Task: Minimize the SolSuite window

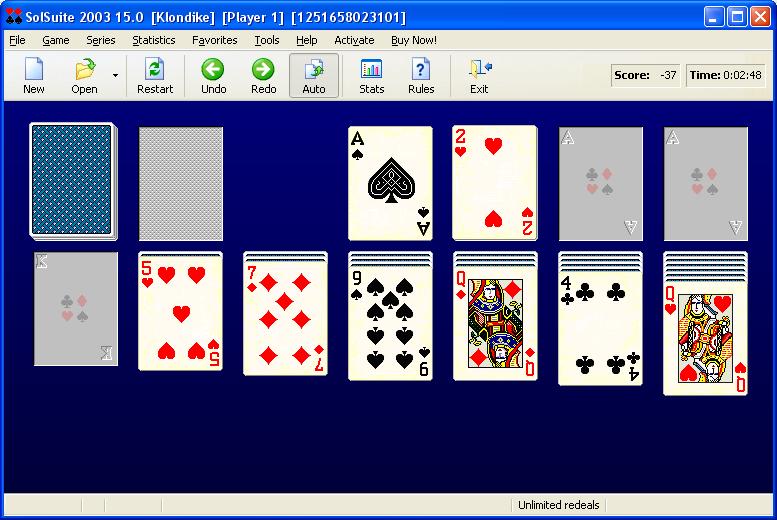Action: (713, 17)
